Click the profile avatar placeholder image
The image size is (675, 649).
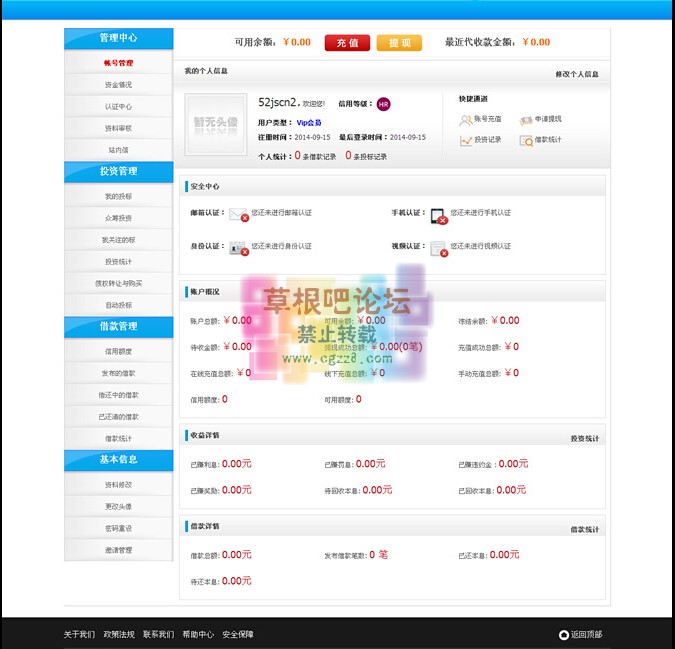pyautogui.click(x=216, y=124)
